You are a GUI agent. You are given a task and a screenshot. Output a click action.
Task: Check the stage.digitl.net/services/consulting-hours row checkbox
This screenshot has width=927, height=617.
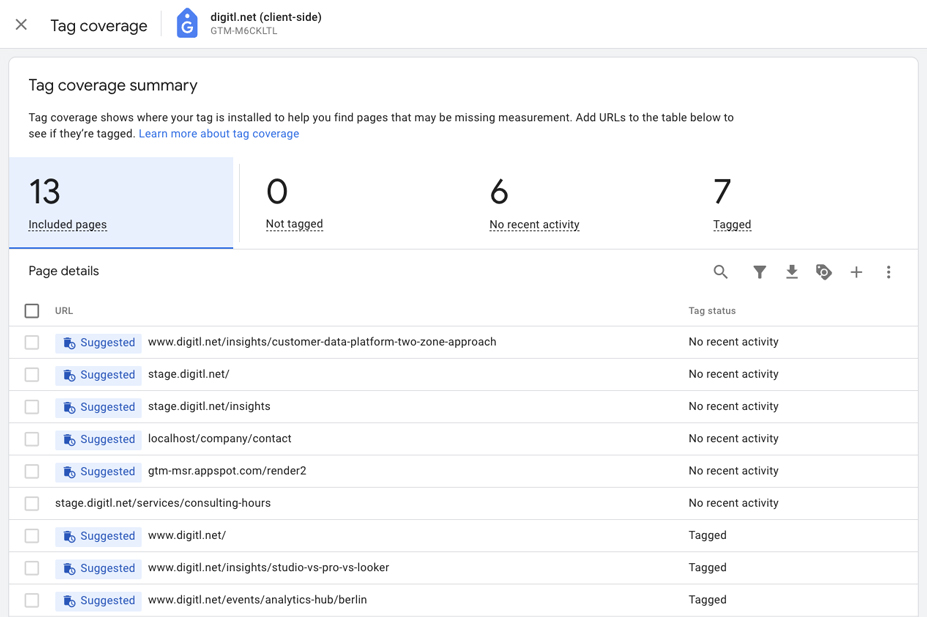(32, 504)
